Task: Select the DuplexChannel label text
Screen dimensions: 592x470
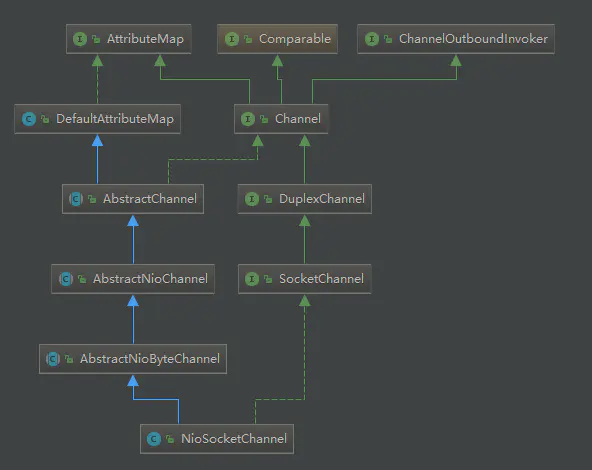Action: point(322,199)
